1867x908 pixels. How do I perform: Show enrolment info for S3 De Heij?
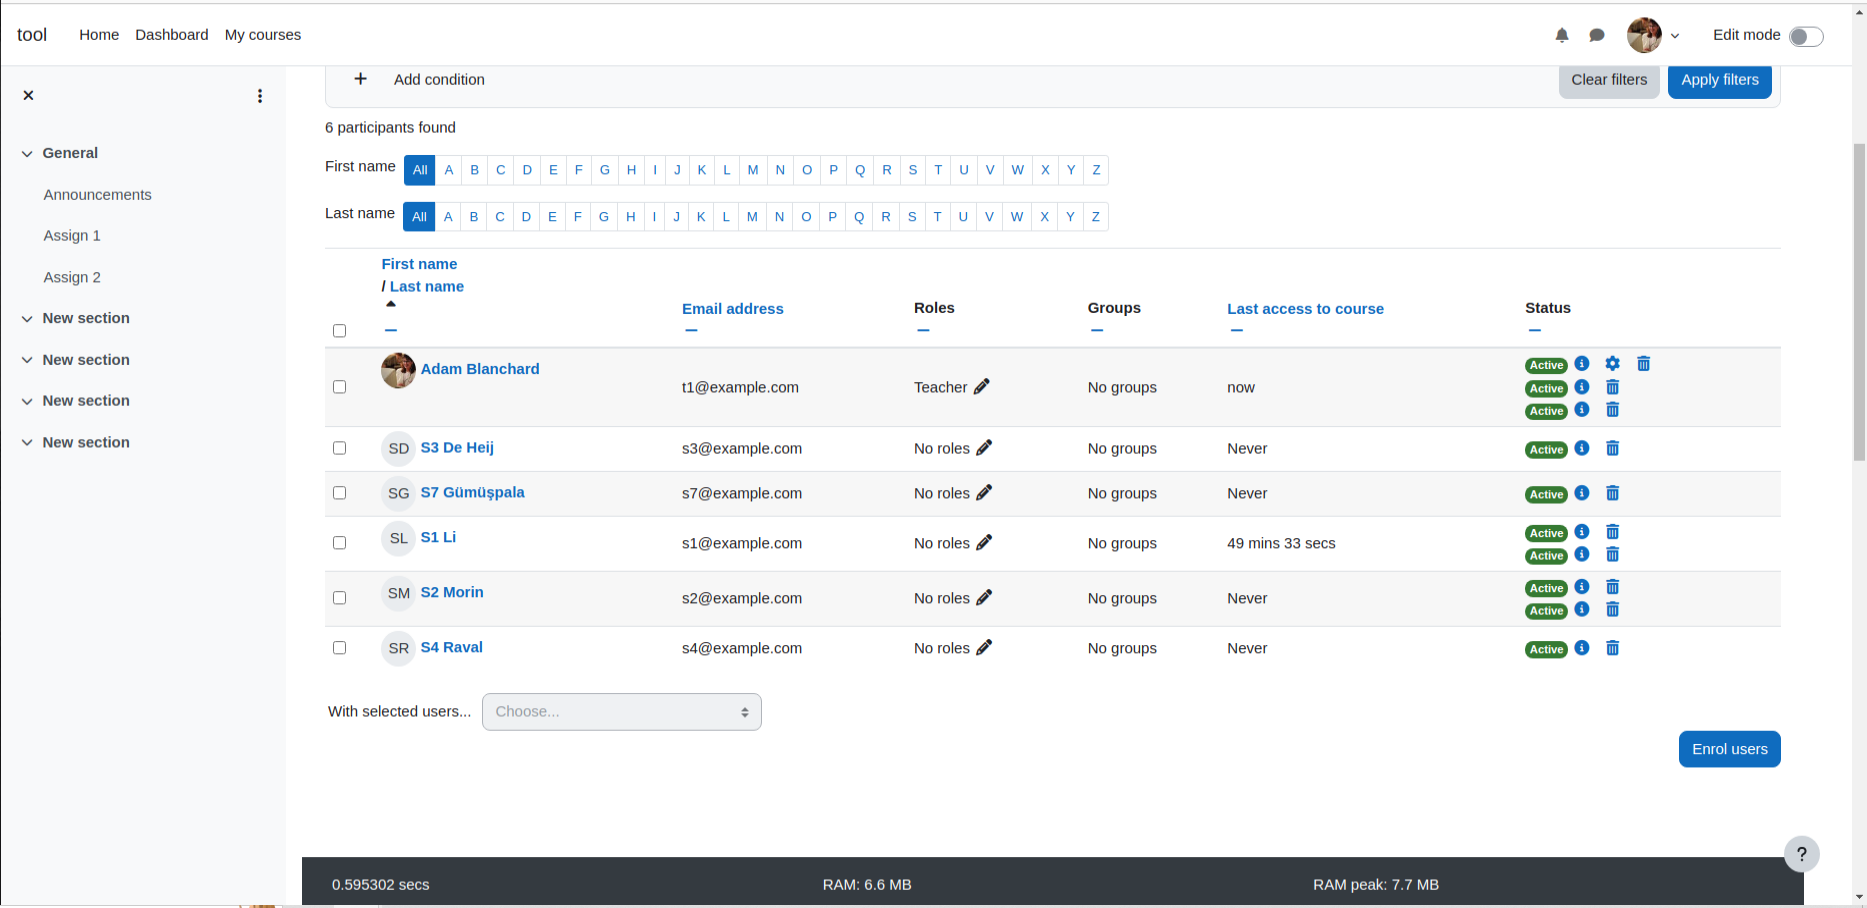pyautogui.click(x=1582, y=448)
